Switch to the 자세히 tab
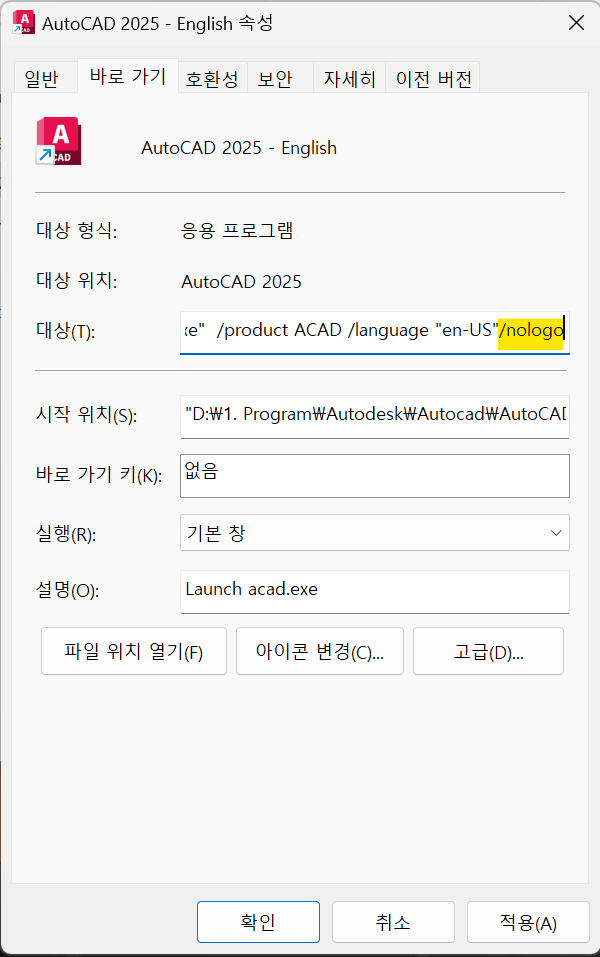 point(349,79)
